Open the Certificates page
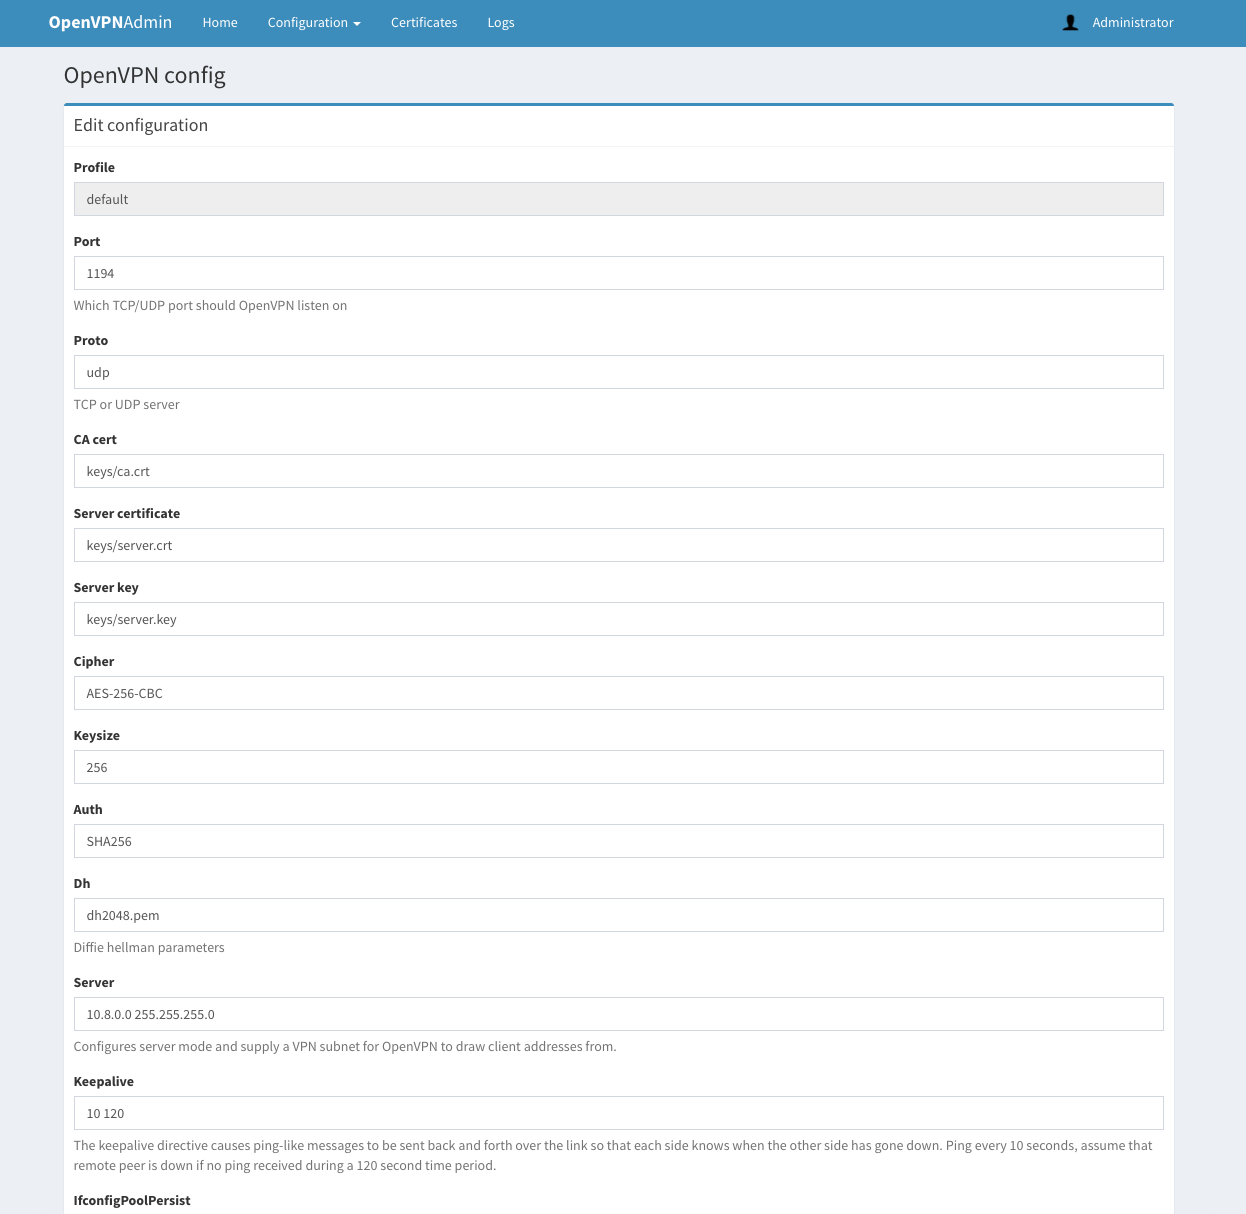1246x1214 pixels. tap(424, 22)
